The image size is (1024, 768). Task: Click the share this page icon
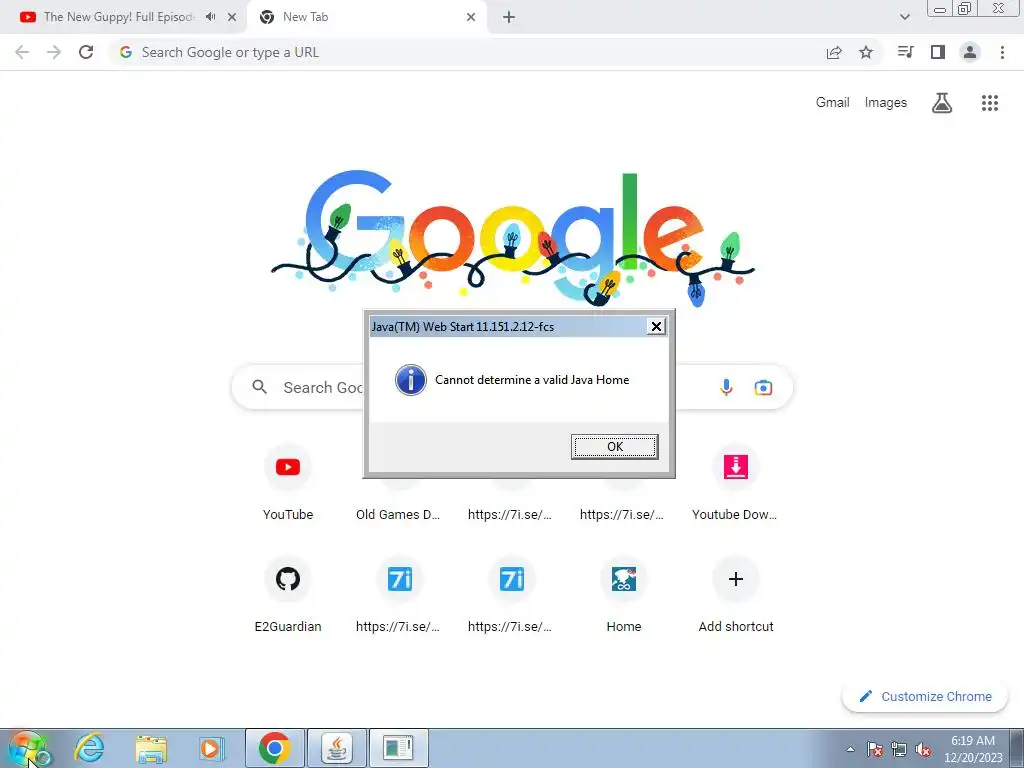pos(834,52)
